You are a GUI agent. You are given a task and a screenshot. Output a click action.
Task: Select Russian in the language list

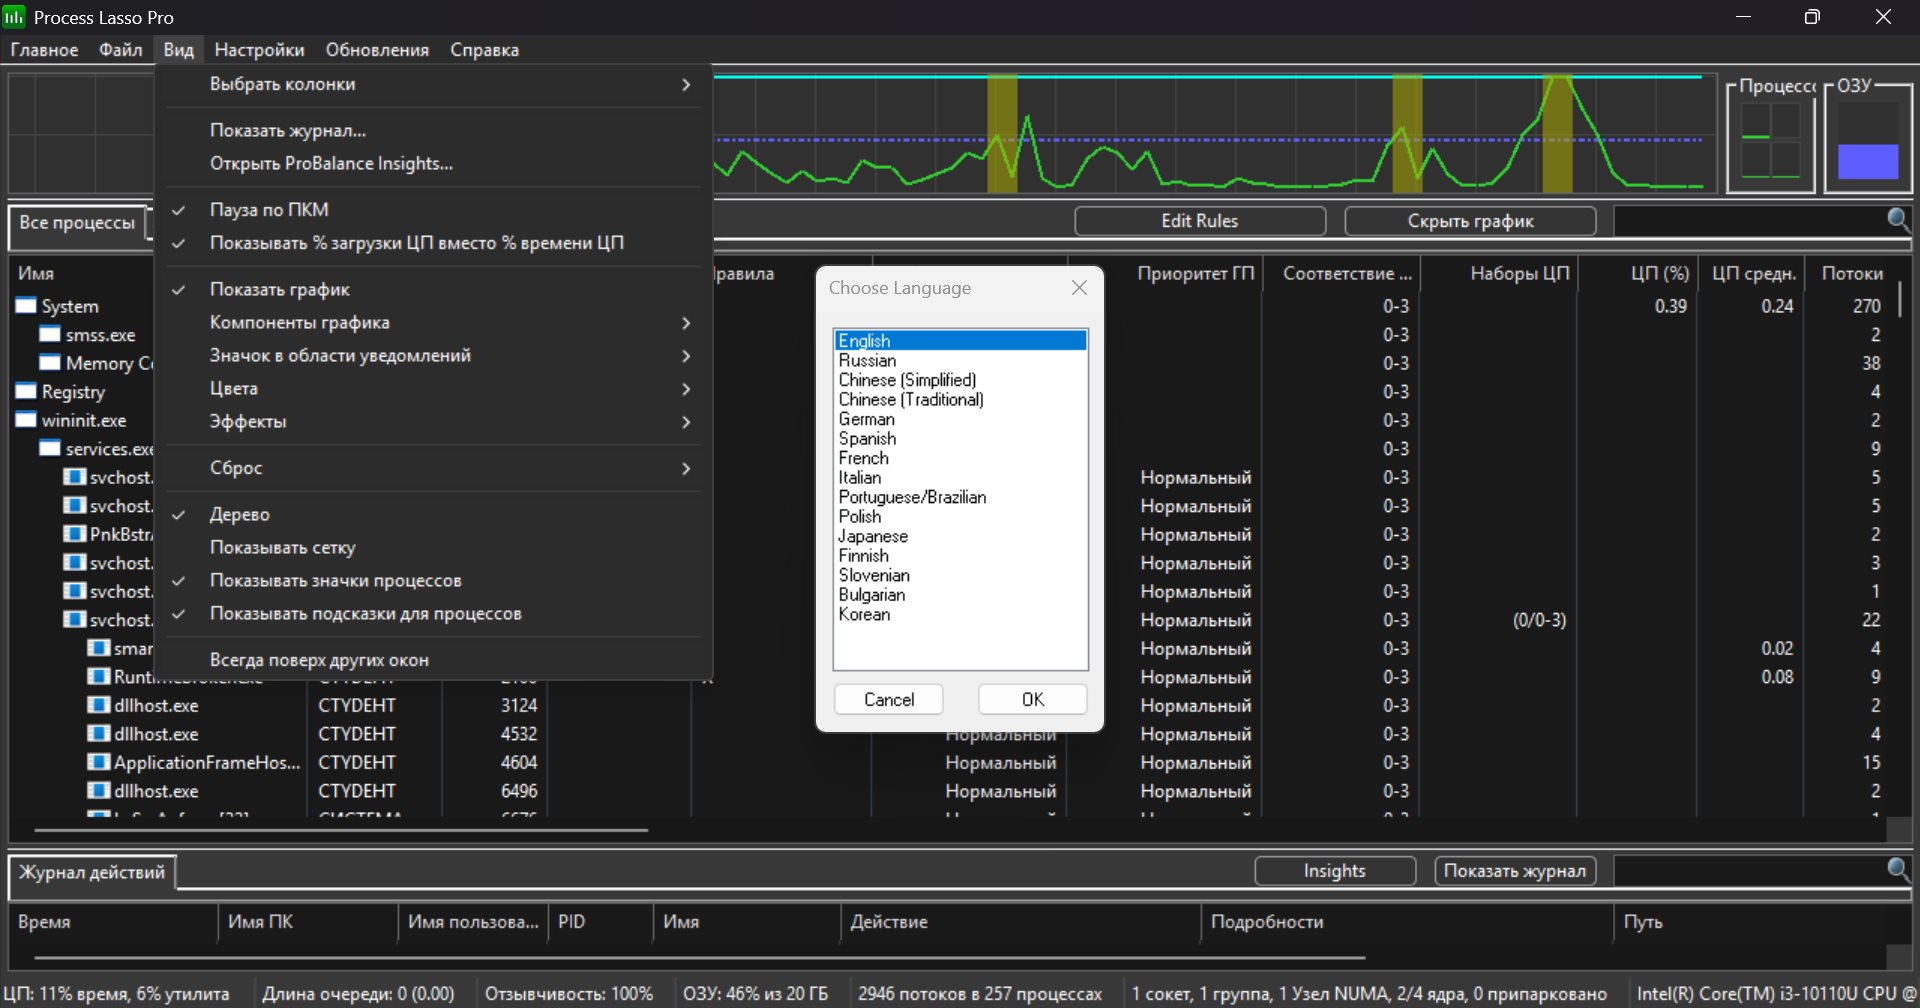pos(867,361)
